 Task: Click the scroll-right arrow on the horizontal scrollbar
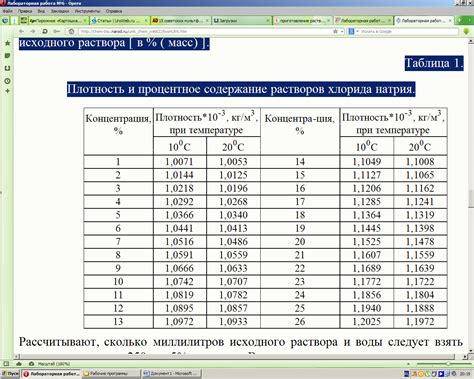pyautogui.click(x=465, y=357)
